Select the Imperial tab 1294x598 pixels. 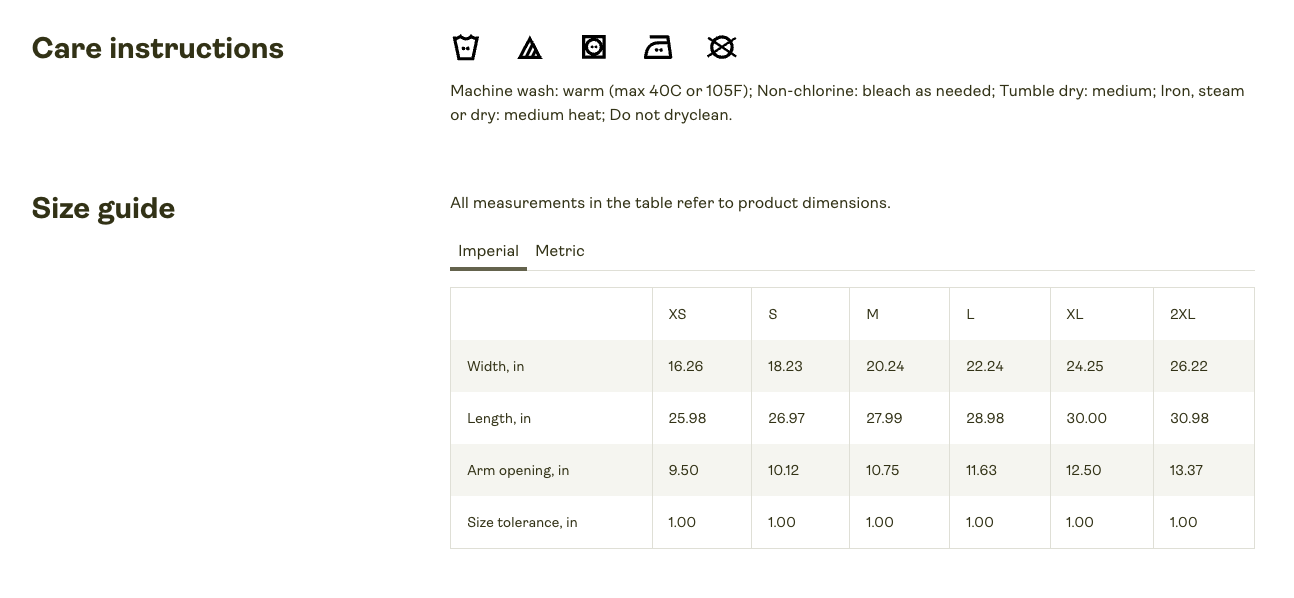(x=488, y=251)
